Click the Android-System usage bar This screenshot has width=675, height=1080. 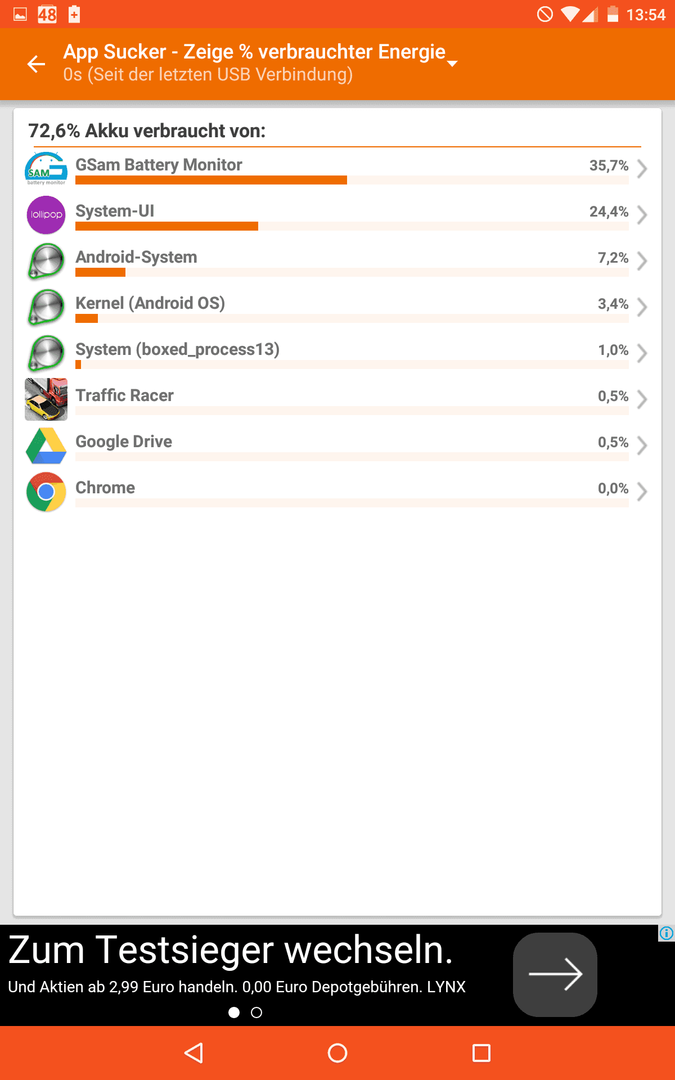pyautogui.click(x=352, y=273)
